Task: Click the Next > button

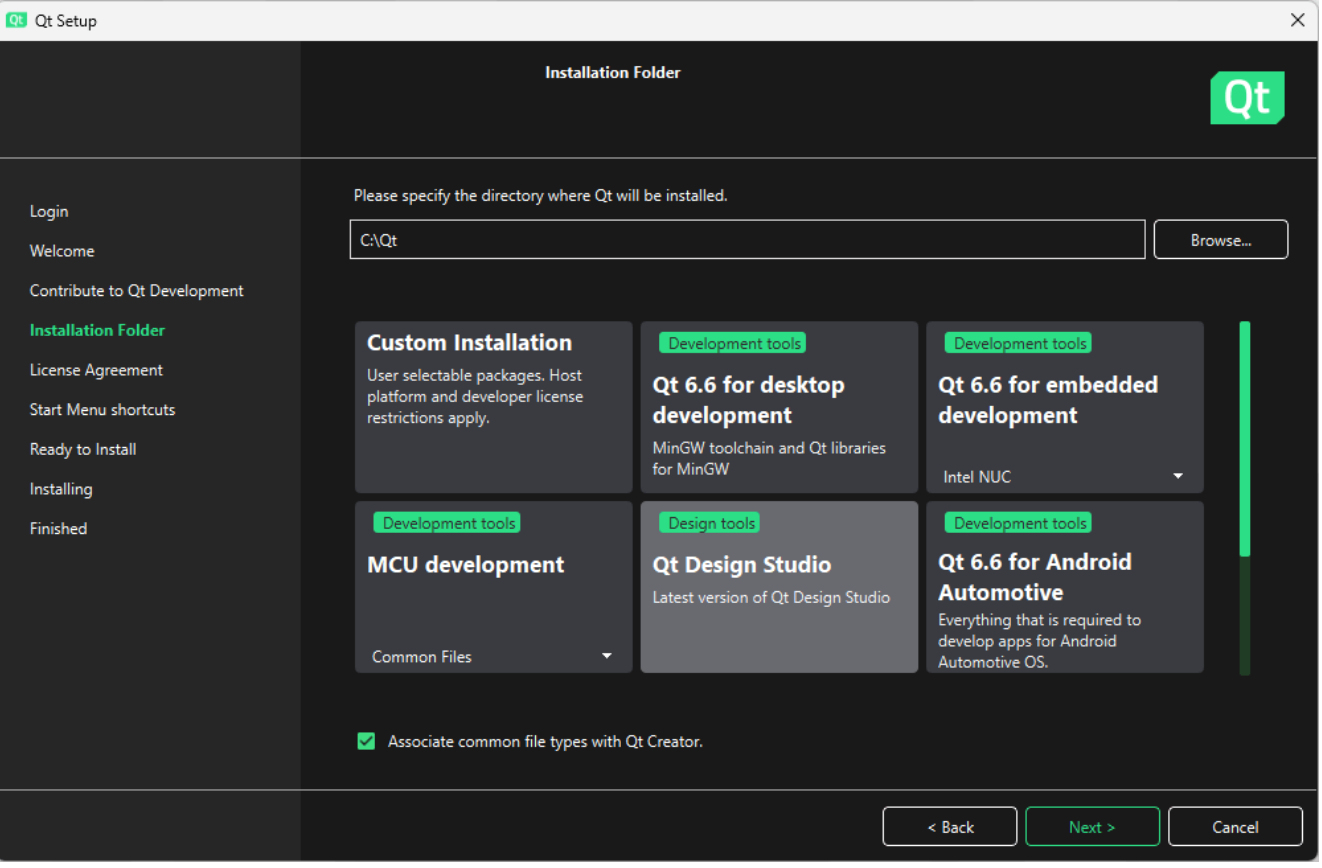Action: pos(1092,828)
